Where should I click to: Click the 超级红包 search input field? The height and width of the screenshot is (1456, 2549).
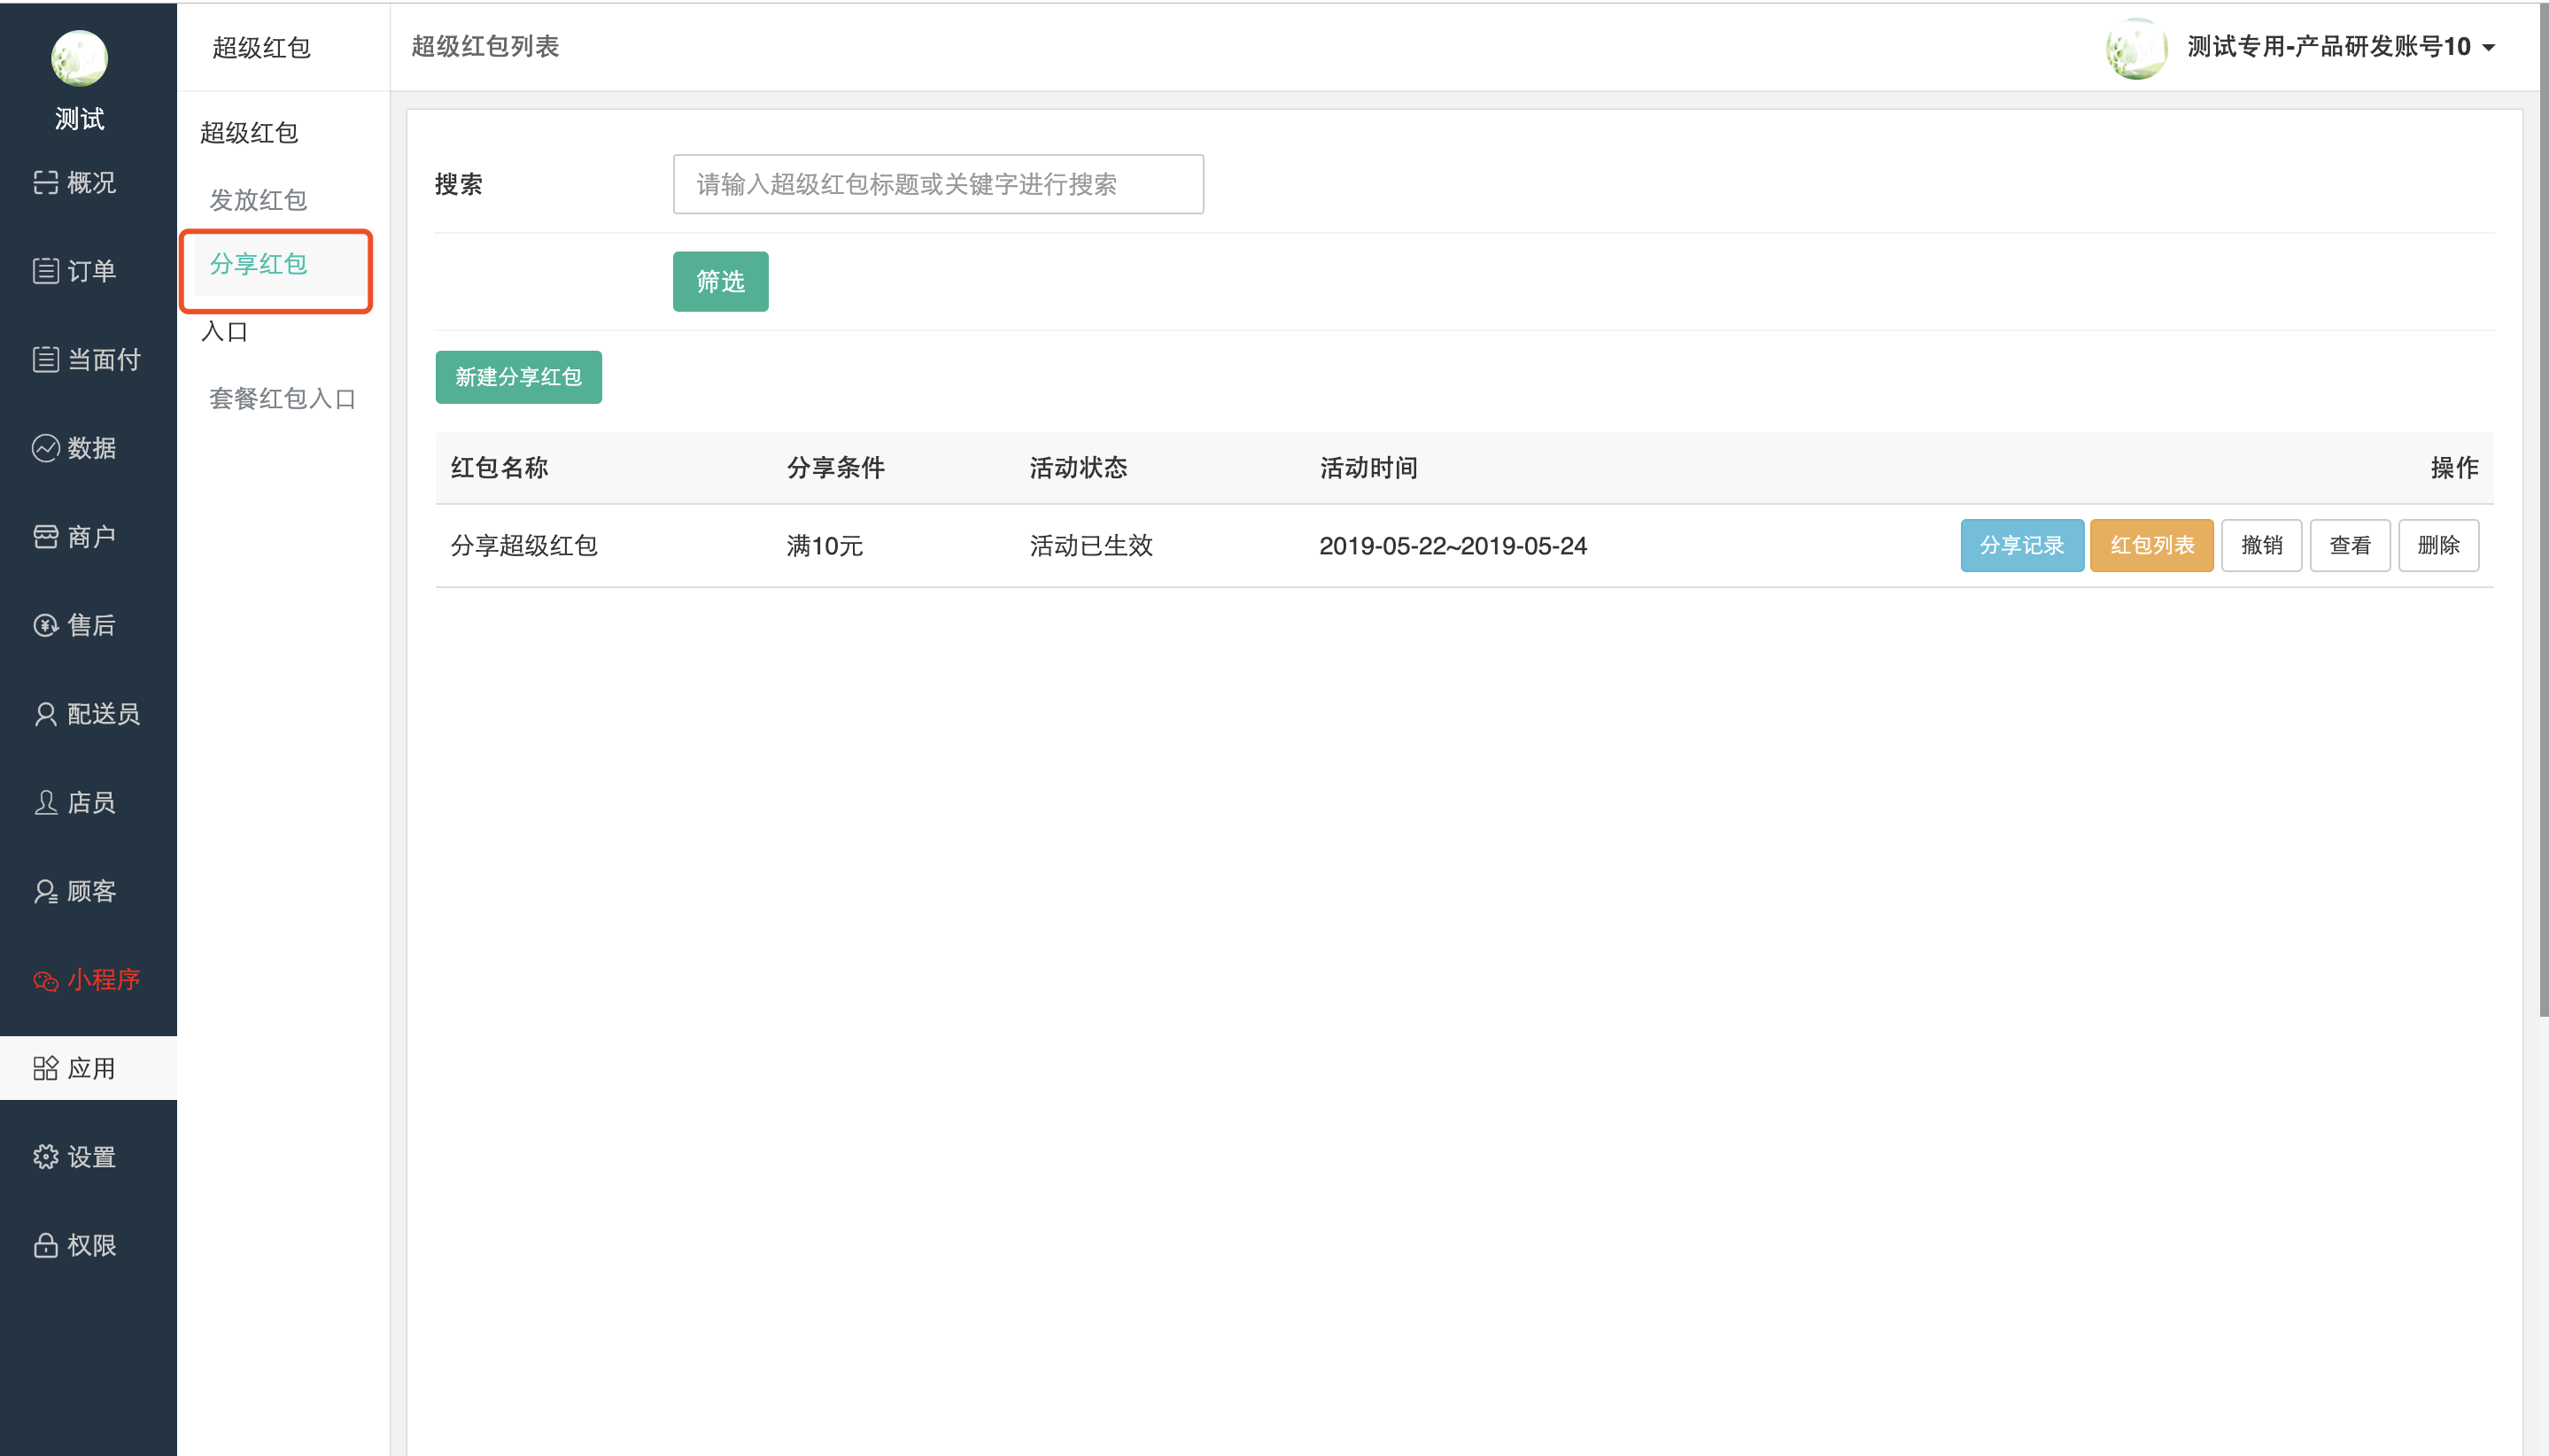(x=938, y=184)
